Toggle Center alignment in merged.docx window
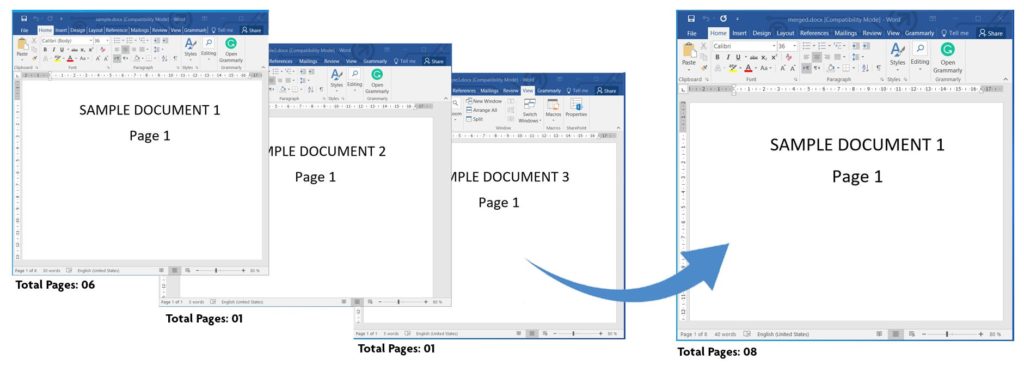The width and height of the screenshot is (1024, 365). tap(817, 57)
